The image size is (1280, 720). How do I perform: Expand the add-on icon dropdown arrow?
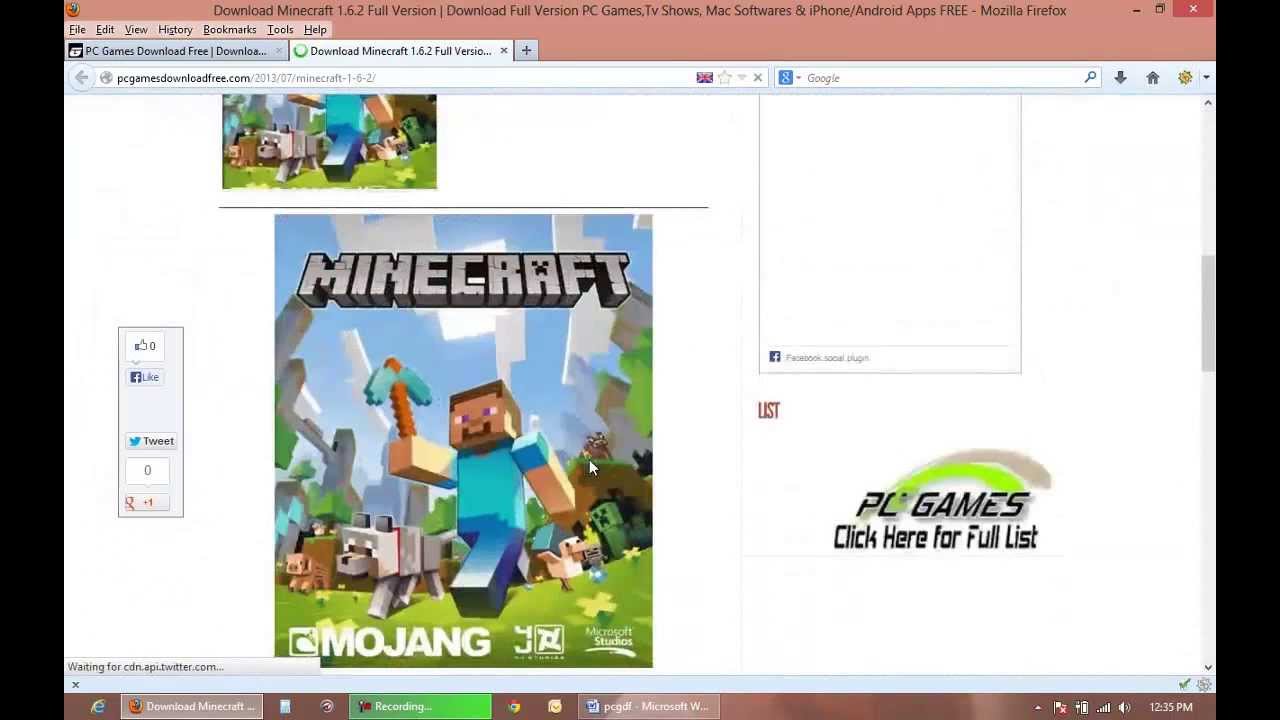click(x=1206, y=78)
